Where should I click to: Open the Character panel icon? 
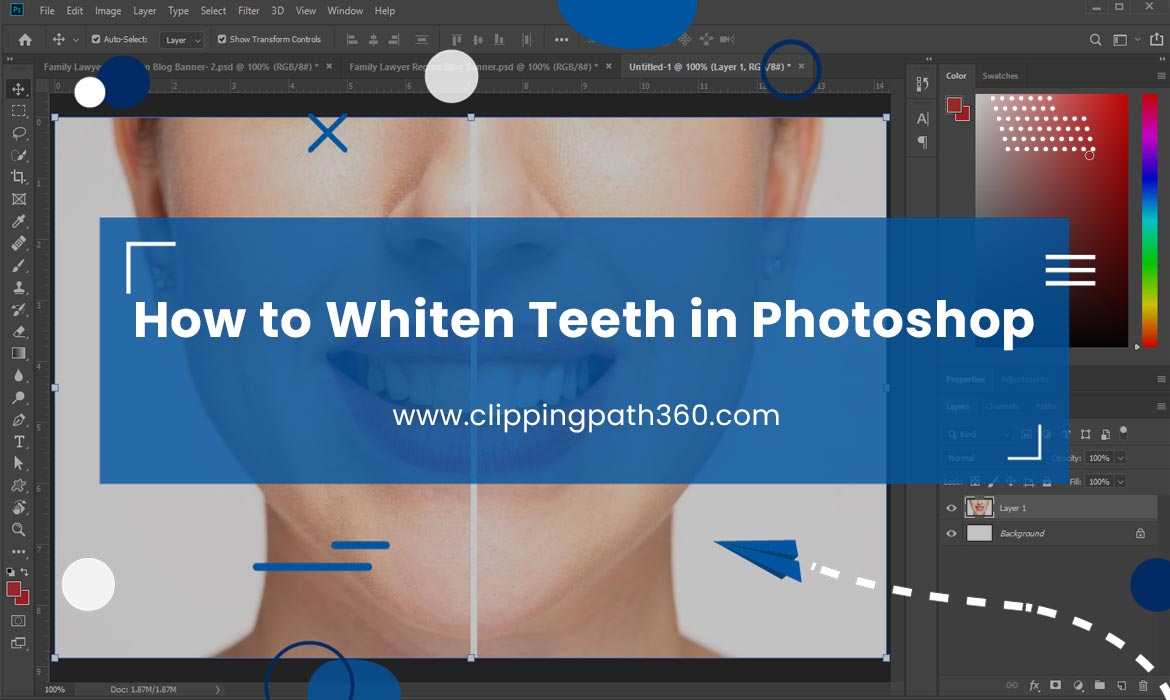pyautogui.click(x=922, y=119)
